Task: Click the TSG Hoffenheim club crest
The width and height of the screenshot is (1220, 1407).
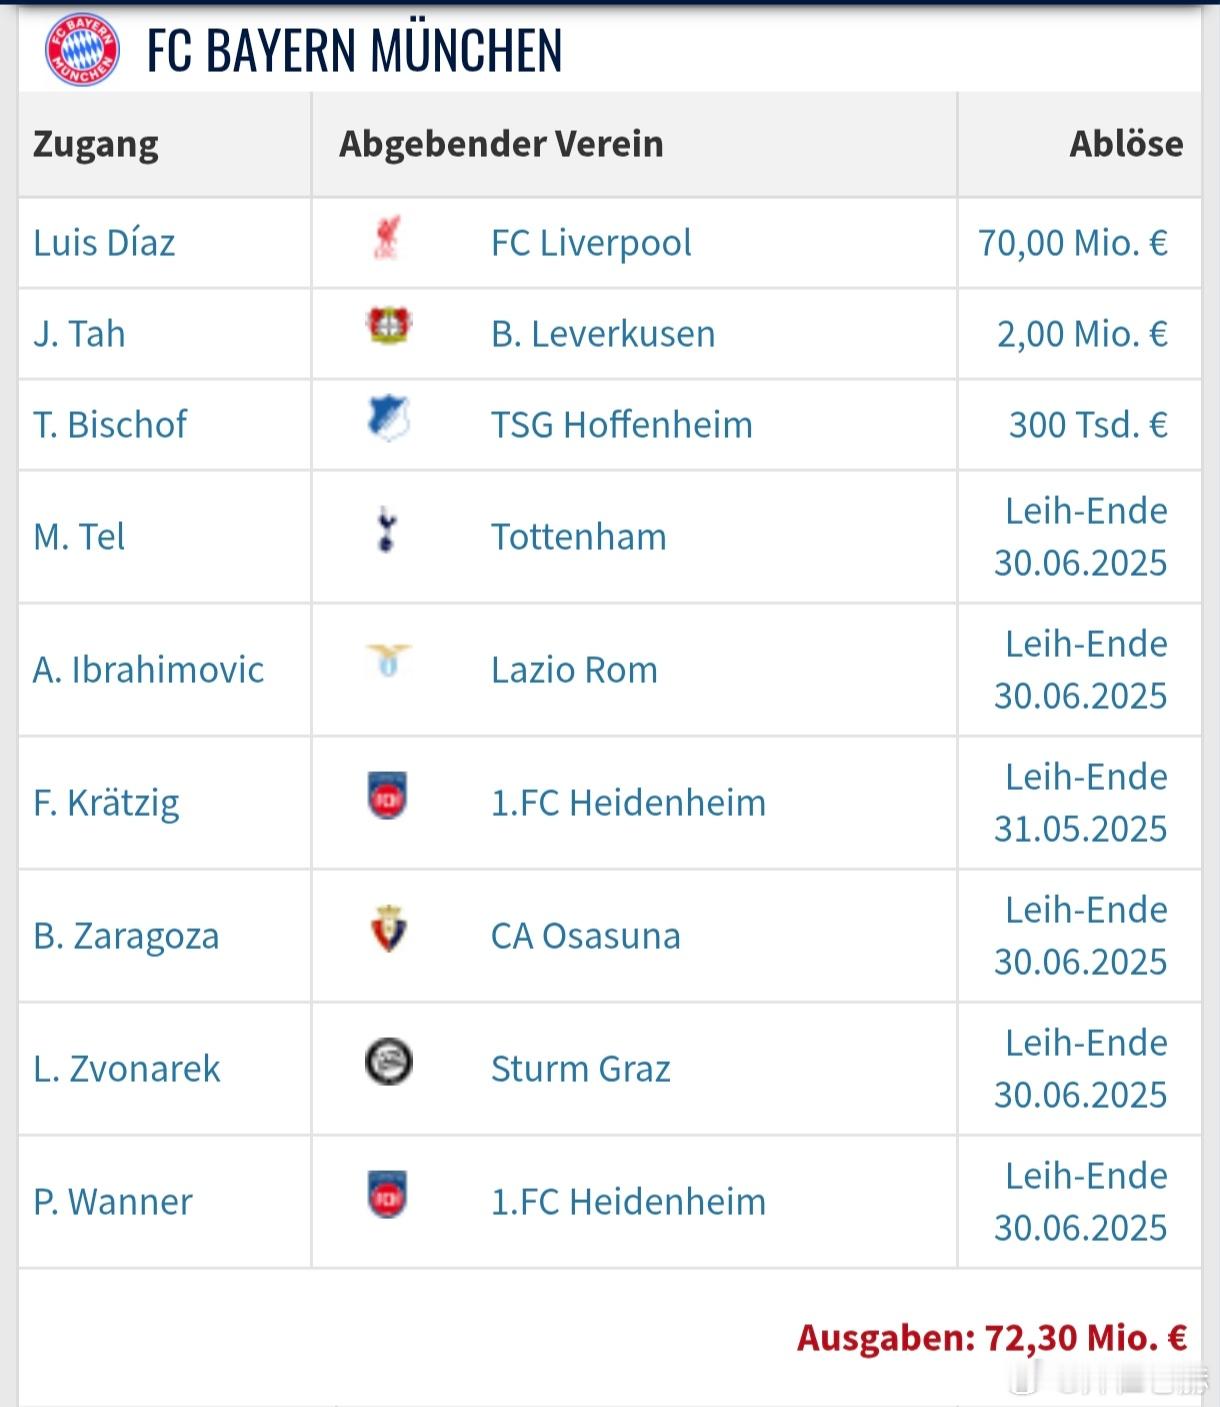Action: [x=389, y=417]
